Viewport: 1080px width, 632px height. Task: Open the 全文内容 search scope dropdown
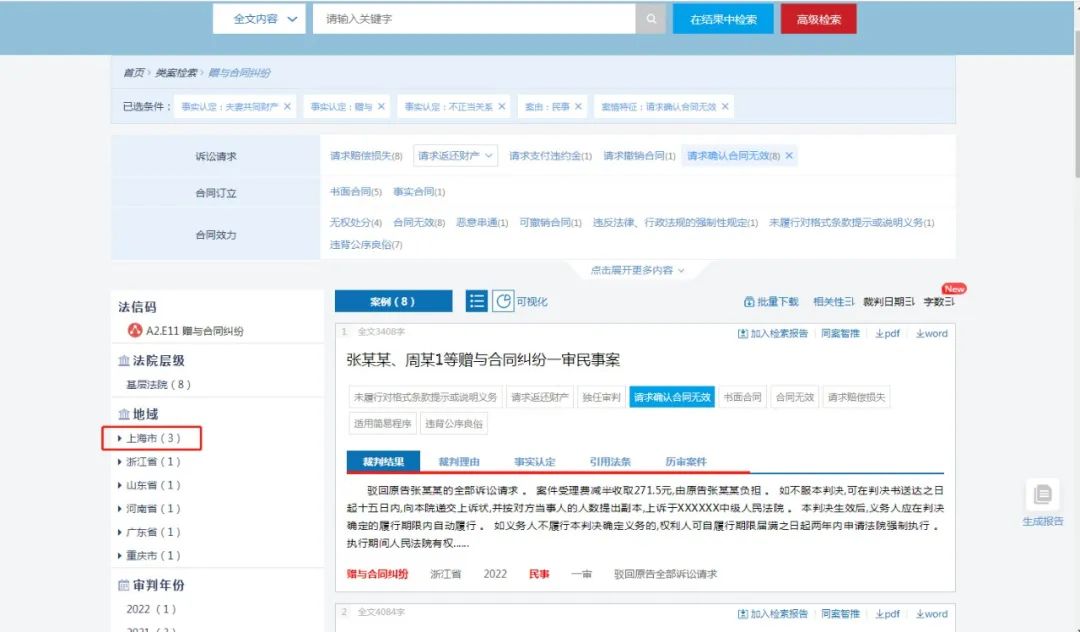pos(259,19)
